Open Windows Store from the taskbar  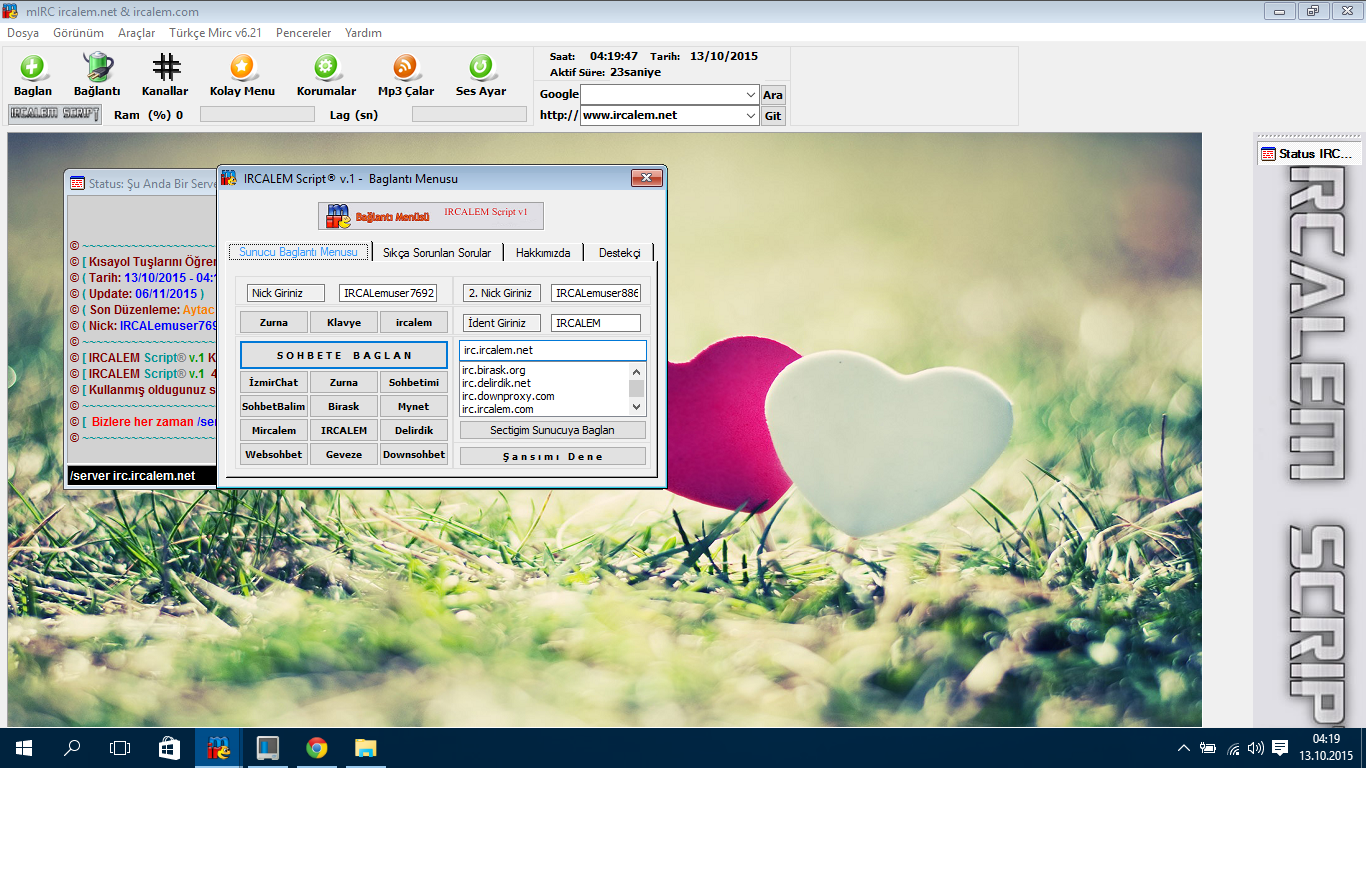pos(169,747)
